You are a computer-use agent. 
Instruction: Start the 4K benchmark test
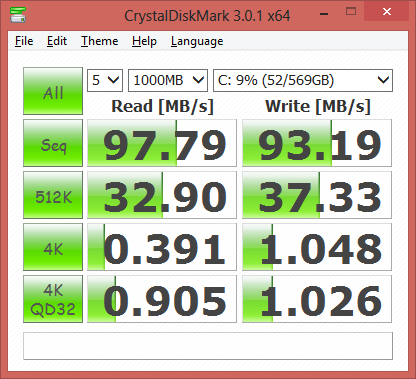53,247
